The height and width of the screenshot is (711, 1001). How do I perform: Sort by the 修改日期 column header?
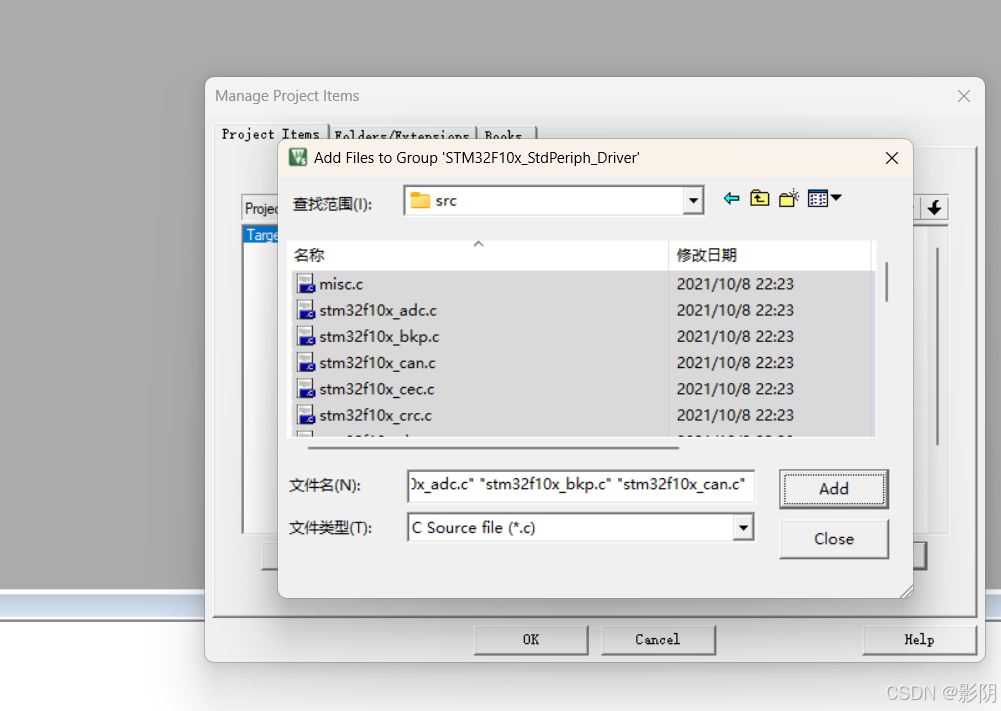tap(770, 255)
